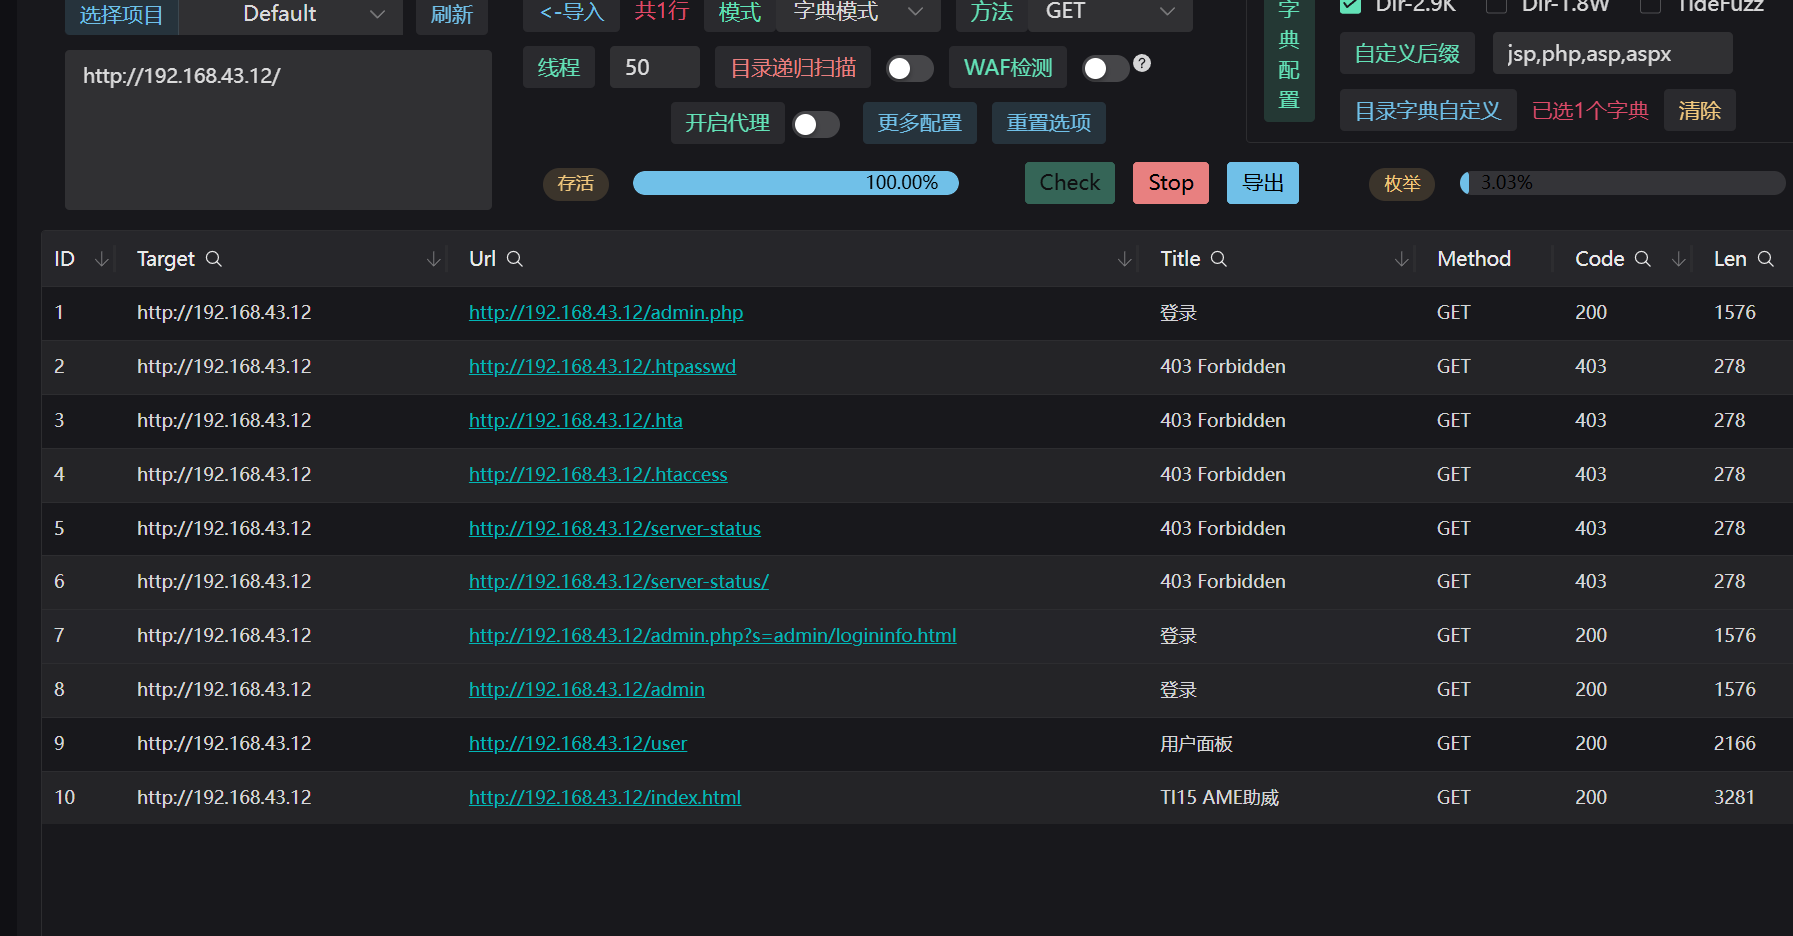
Task: Sort the table by ID arrow
Action: pos(101,259)
